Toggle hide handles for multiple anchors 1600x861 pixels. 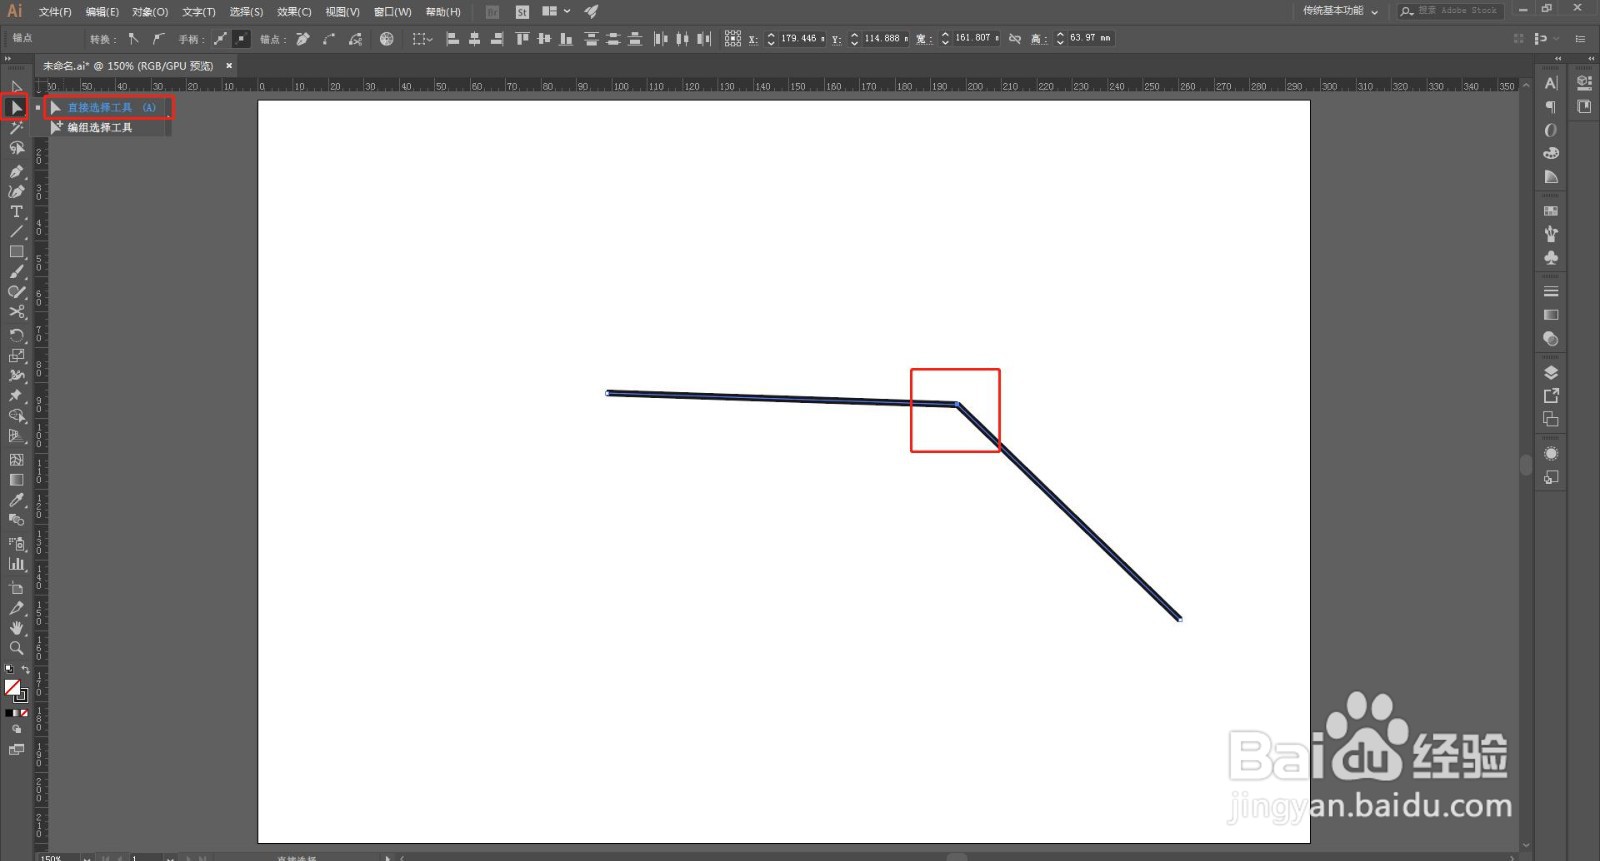pos(241,39)
